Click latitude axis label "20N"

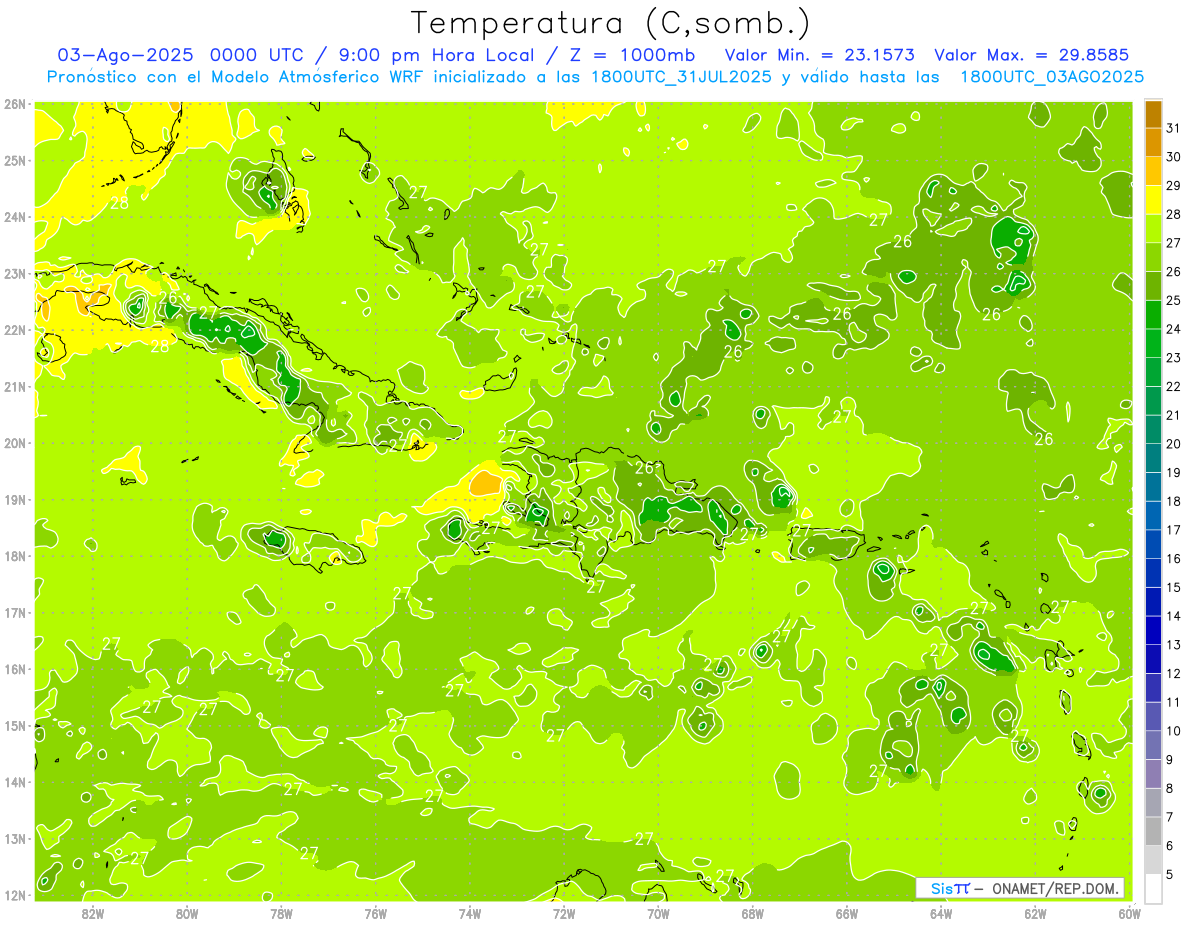point(15,443)
